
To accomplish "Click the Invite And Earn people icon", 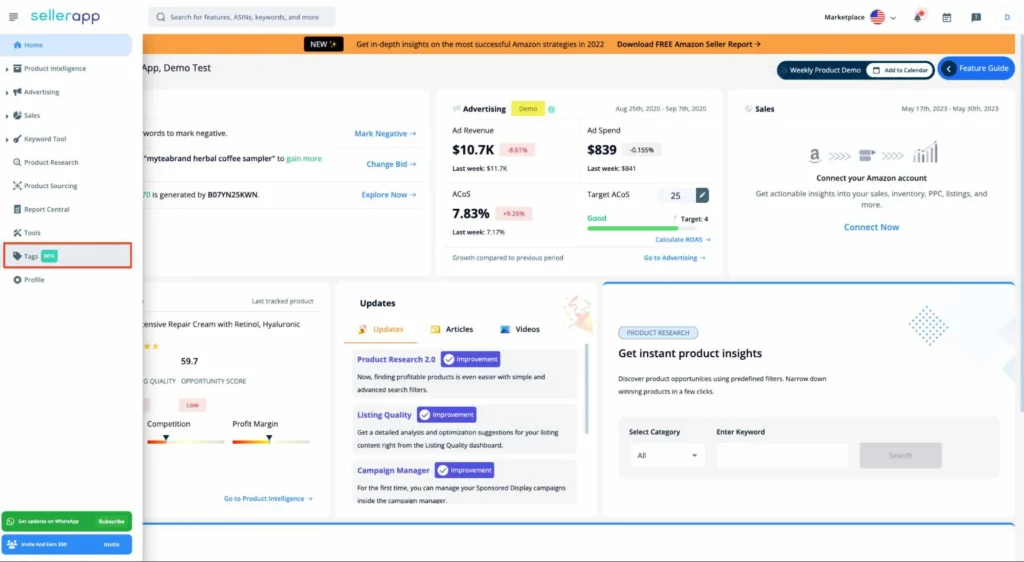I will coord(11,544).
